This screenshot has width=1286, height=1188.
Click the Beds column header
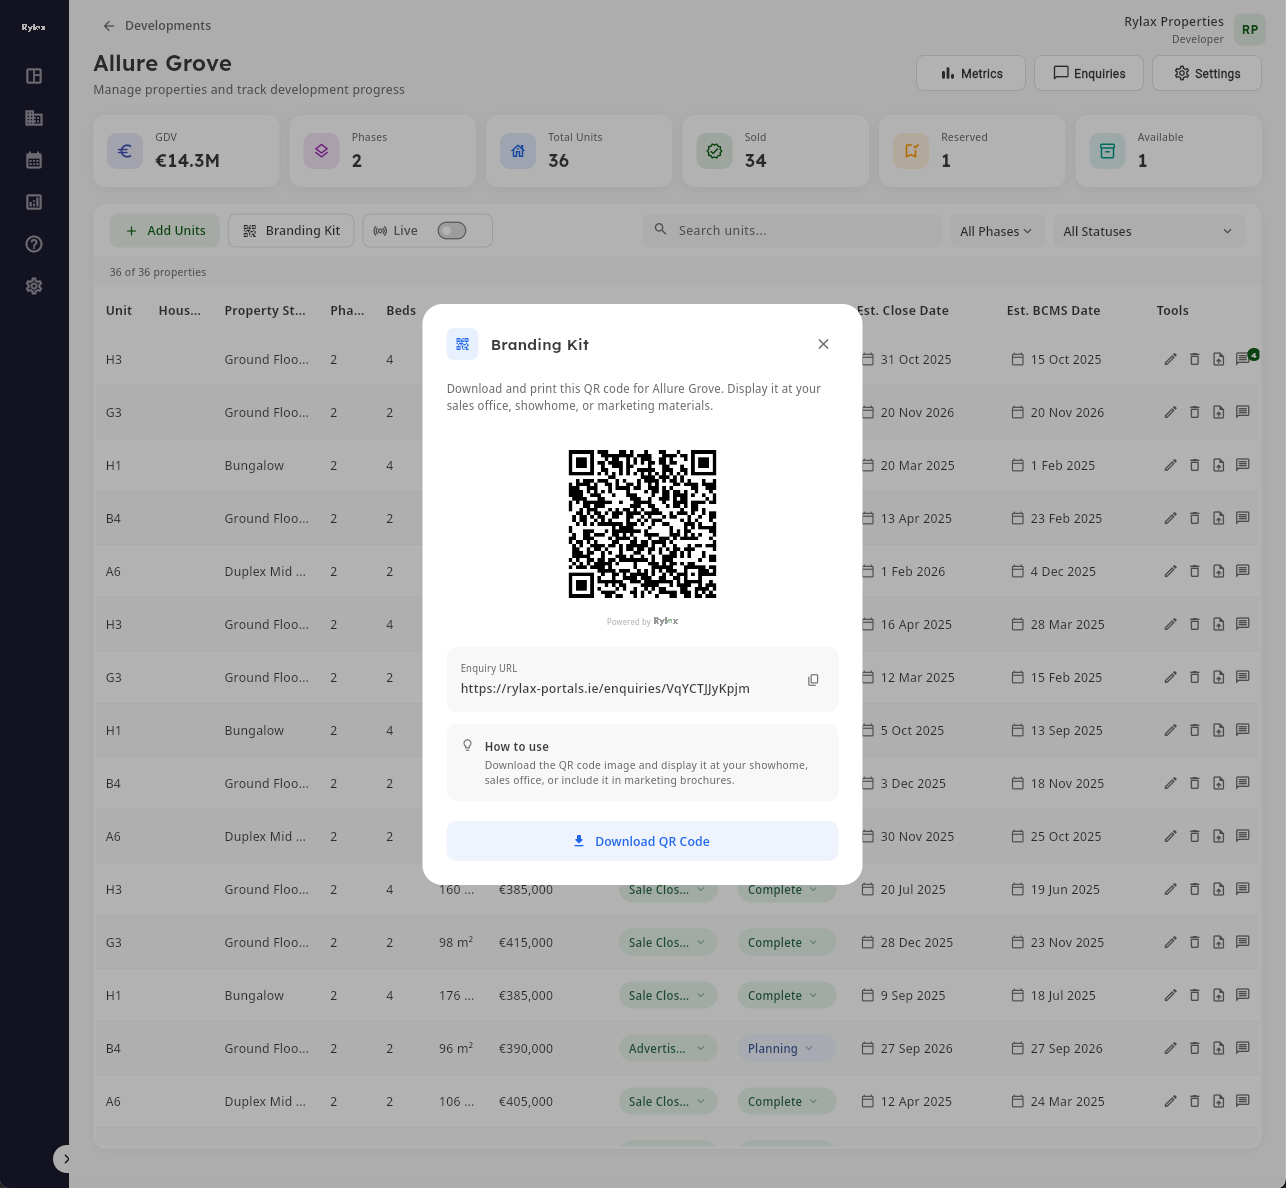401,311
